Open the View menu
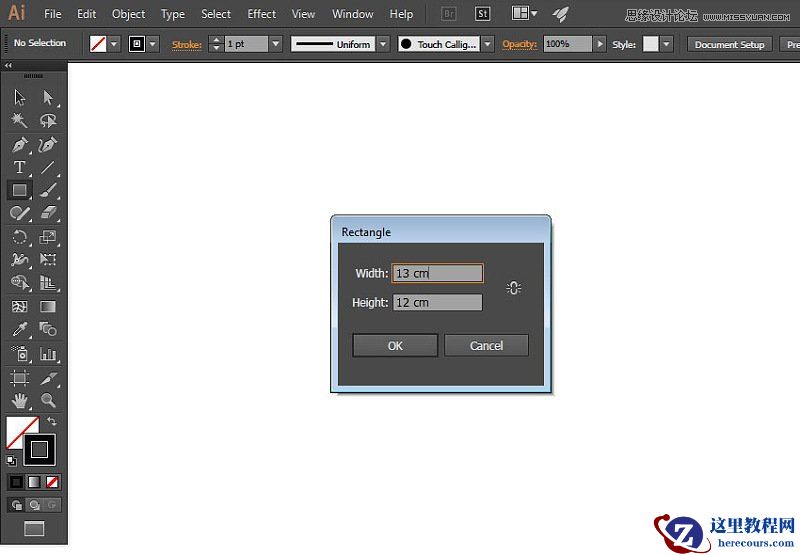The height and width of the screenshot is (555, 800). [304, 14]
